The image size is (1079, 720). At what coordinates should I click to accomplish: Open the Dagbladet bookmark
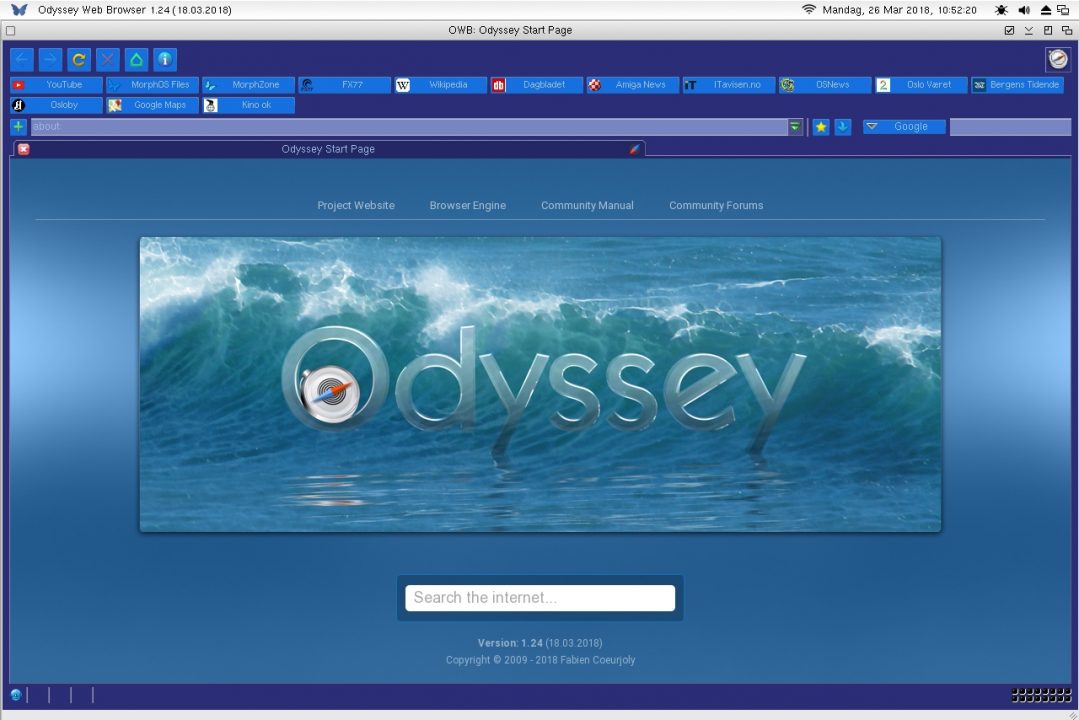[537, 85]
